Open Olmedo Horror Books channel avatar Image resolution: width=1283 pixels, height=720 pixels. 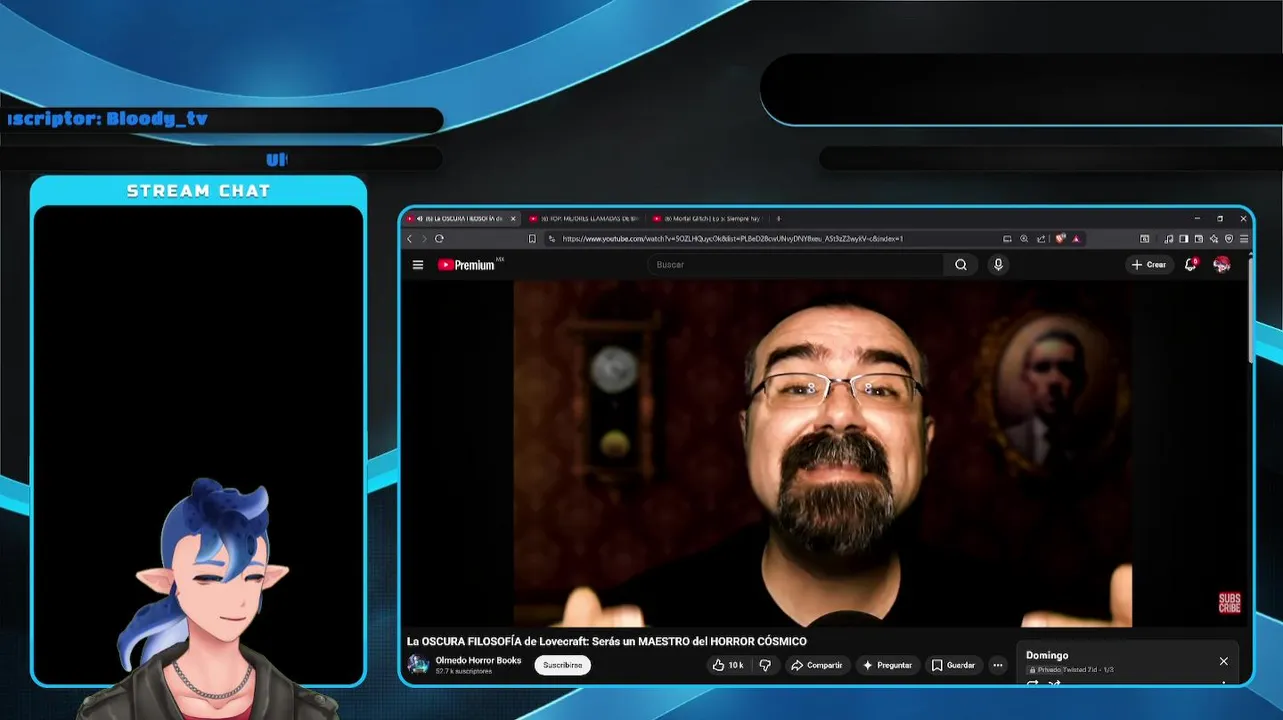coord(418,665)
